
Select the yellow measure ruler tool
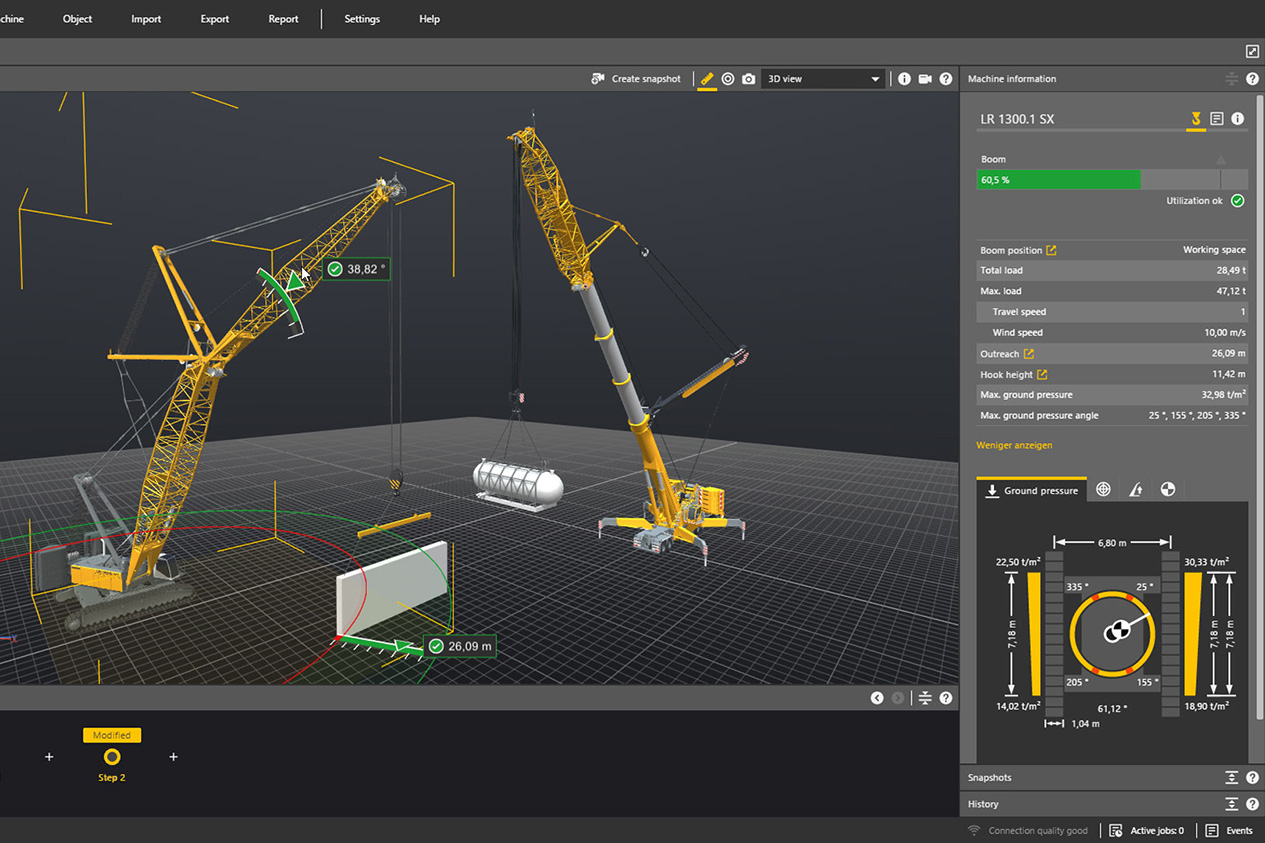707,79
